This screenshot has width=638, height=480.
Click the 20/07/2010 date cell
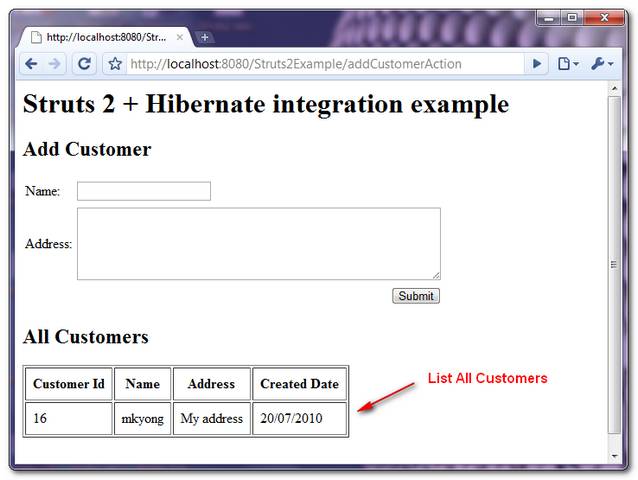coord(299,418)
